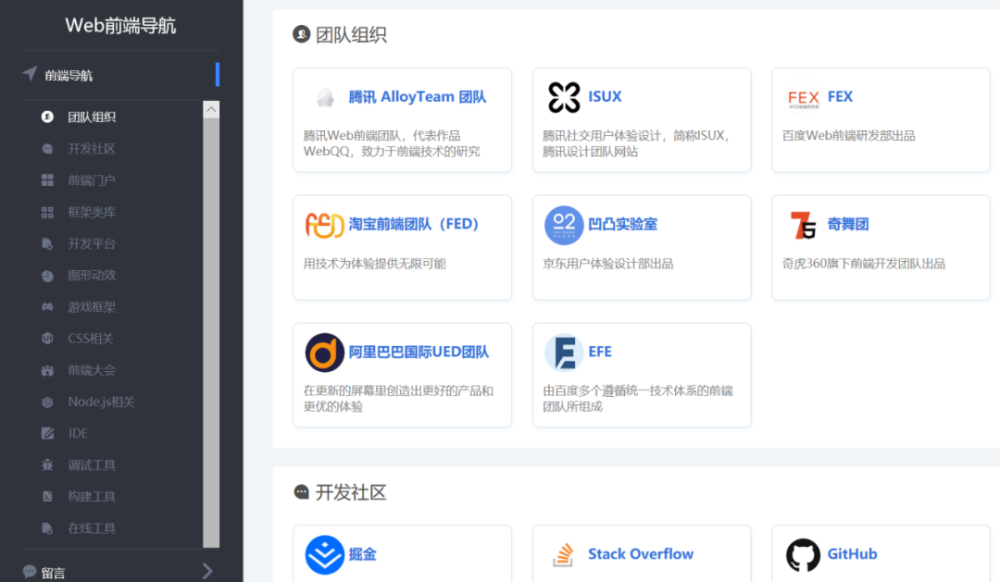Screen dimensions: 1000x582
Task: Click description 京东用户体验设计部出品
Action: [x=608, y=264]
